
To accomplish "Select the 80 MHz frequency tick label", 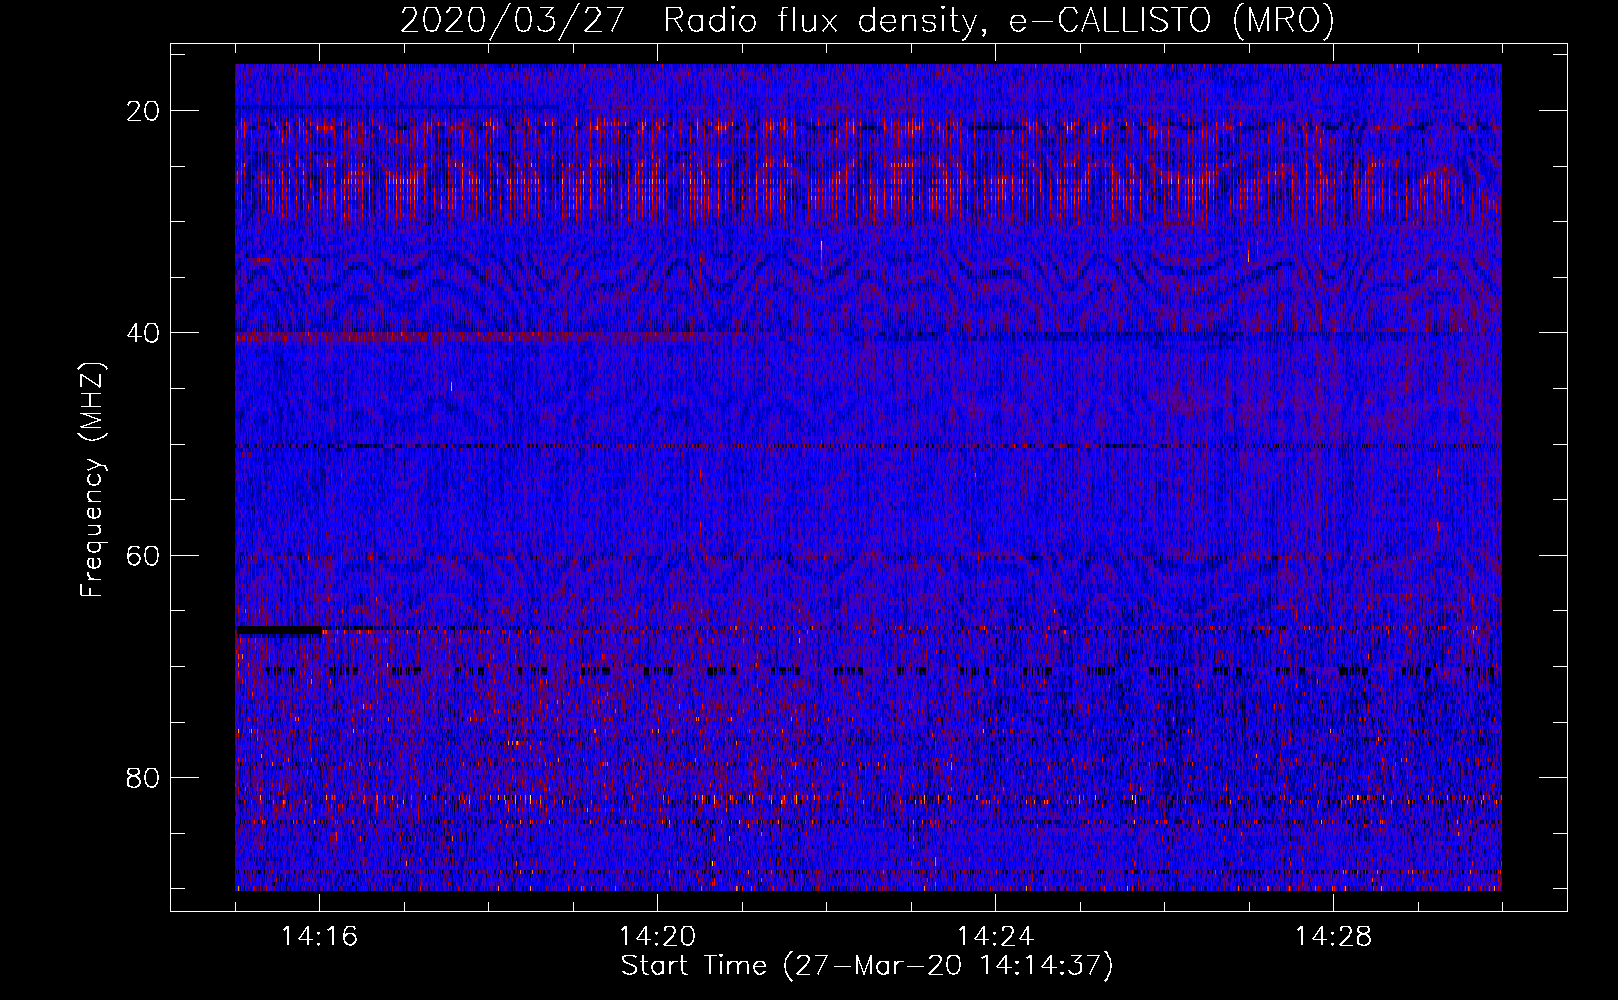I will pos(144,777).
